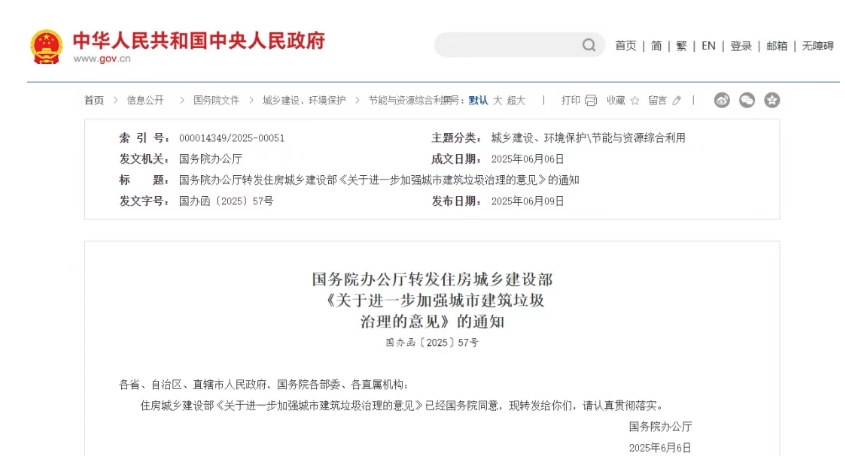
Task: Click the favorite star outline icon
Action: (x=635, y=100)
